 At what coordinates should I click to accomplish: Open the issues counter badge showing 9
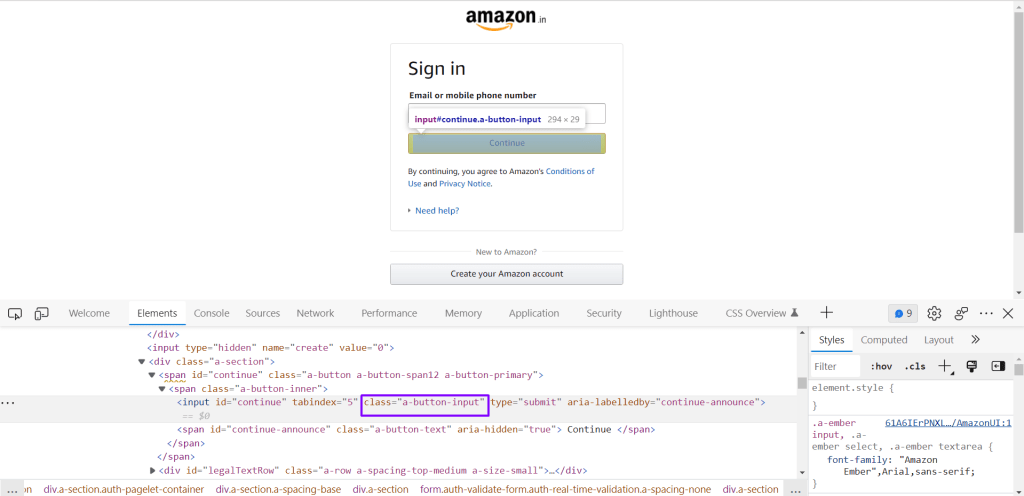[x=903, y=313]
